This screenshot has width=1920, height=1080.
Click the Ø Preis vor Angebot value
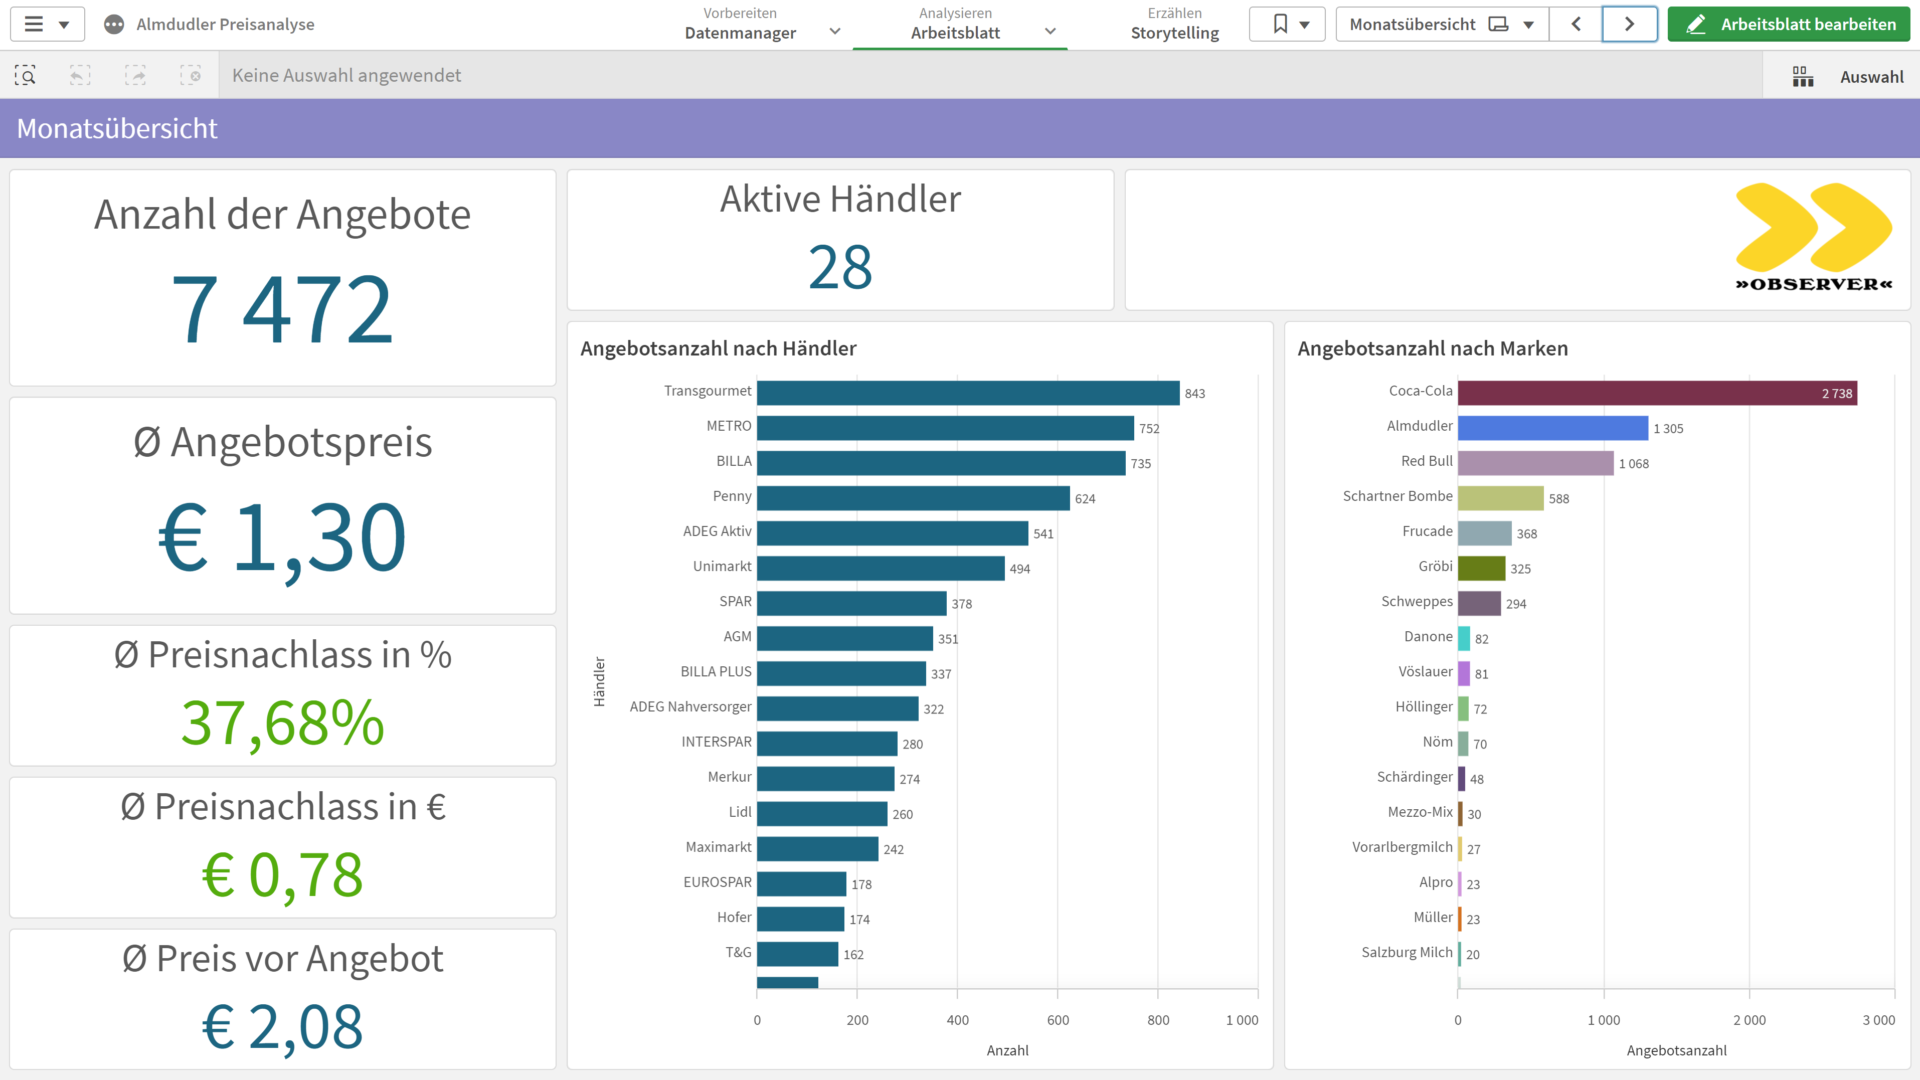pos(283,1027)
